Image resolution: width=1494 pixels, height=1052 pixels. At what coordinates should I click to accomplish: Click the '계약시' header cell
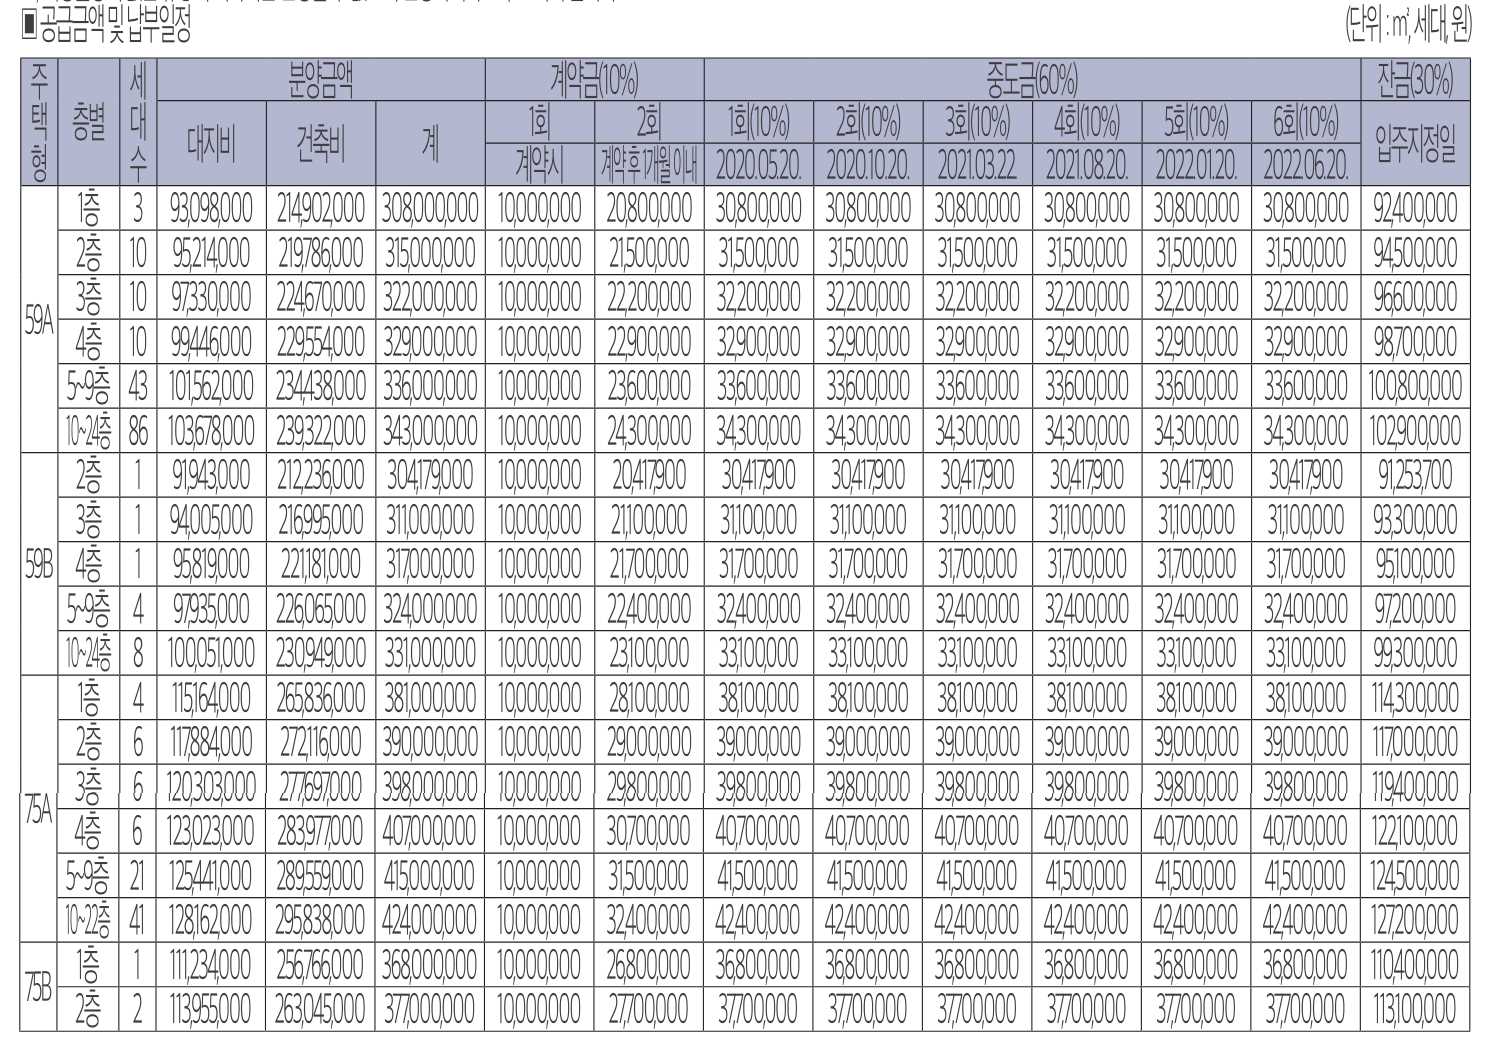coord(540,165)
